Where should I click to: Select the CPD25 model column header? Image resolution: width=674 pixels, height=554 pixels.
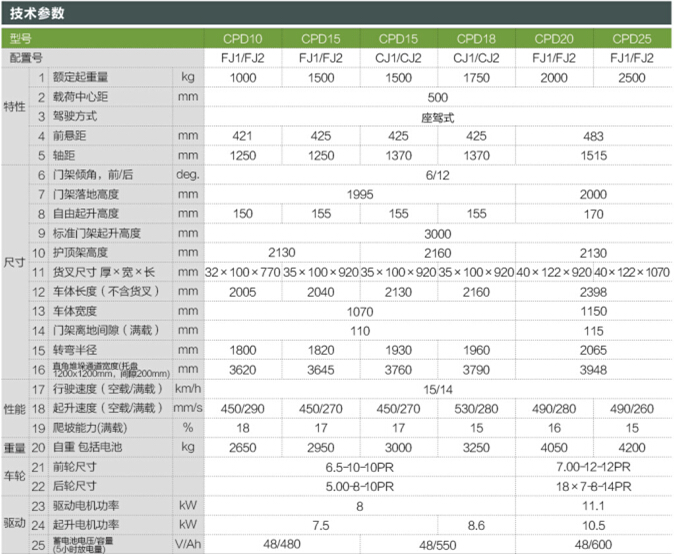633,39
